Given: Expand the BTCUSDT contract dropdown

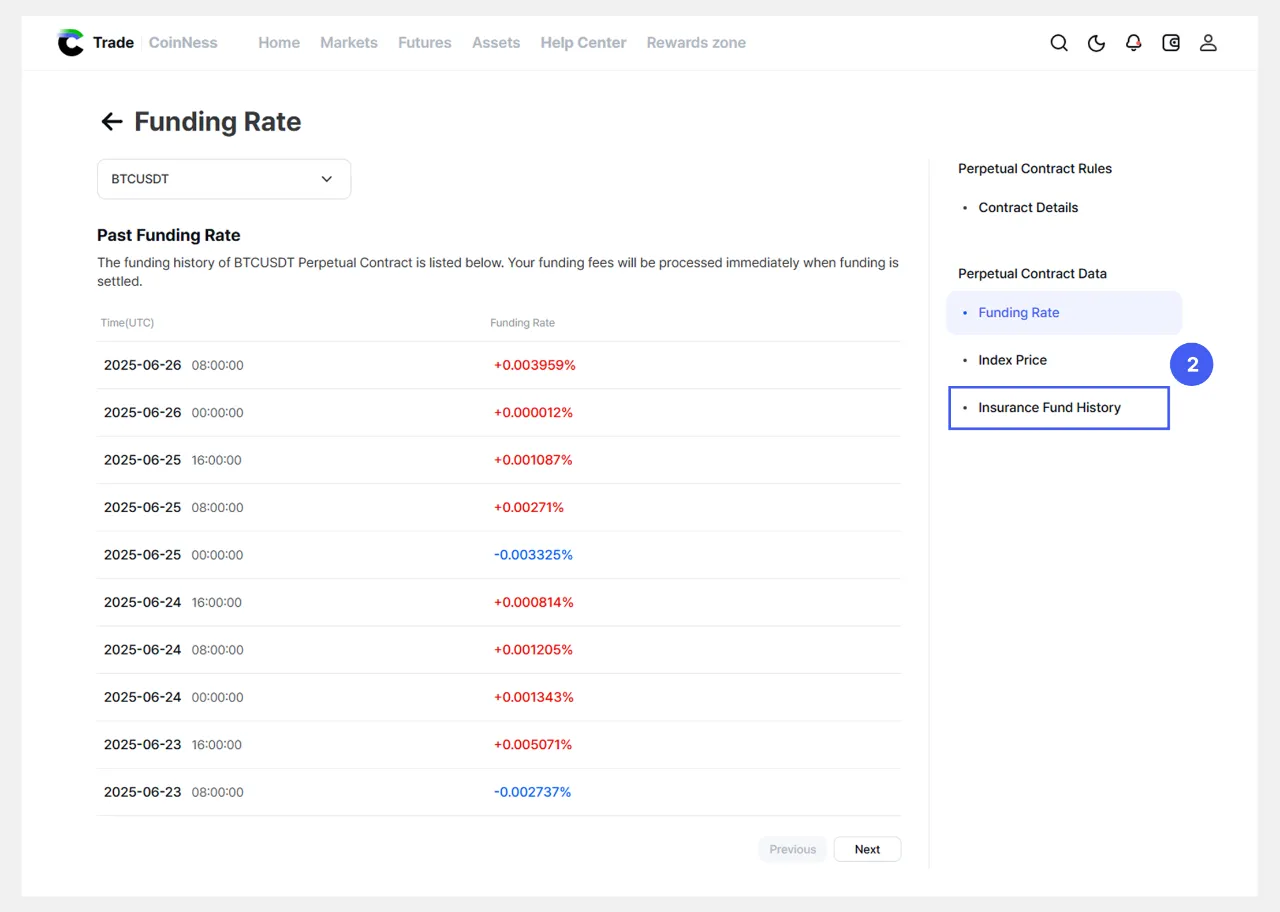Looking at the screenshot, I should click(223, 179).
